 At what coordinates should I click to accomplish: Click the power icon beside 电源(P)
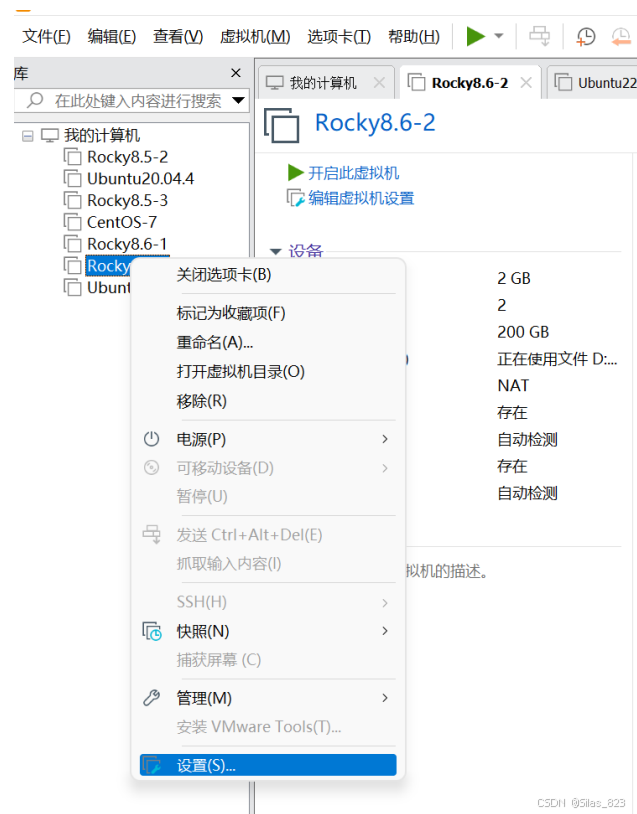(151, 439)
